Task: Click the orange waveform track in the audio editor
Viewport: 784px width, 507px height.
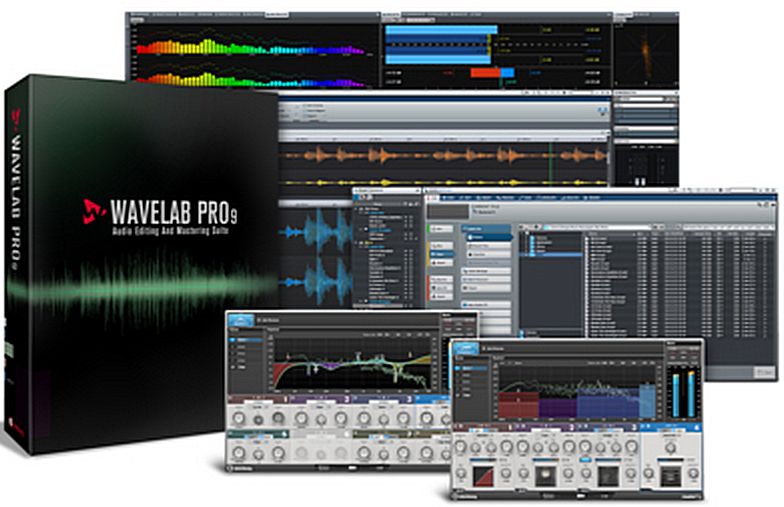Action: click(x=445, y=155)
